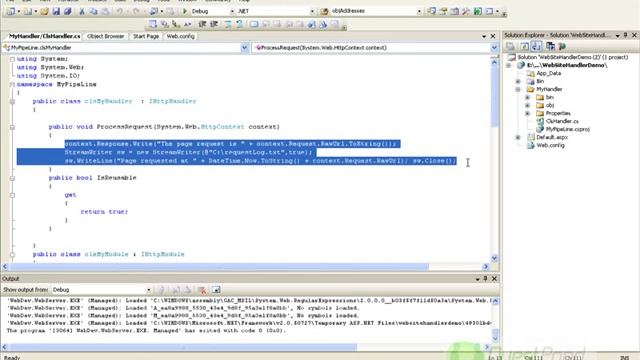Click the code editor horizontal scrollbar
640x360 pixels.
pyautogui.click(x=219, y=267)
